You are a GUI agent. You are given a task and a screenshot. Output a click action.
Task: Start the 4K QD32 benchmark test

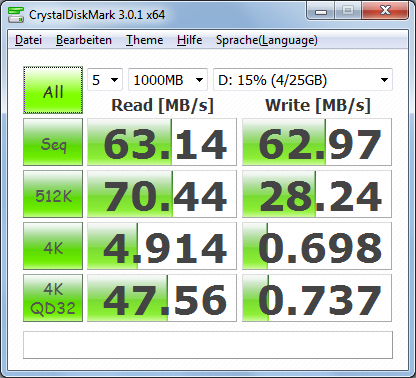click(53, 298)
